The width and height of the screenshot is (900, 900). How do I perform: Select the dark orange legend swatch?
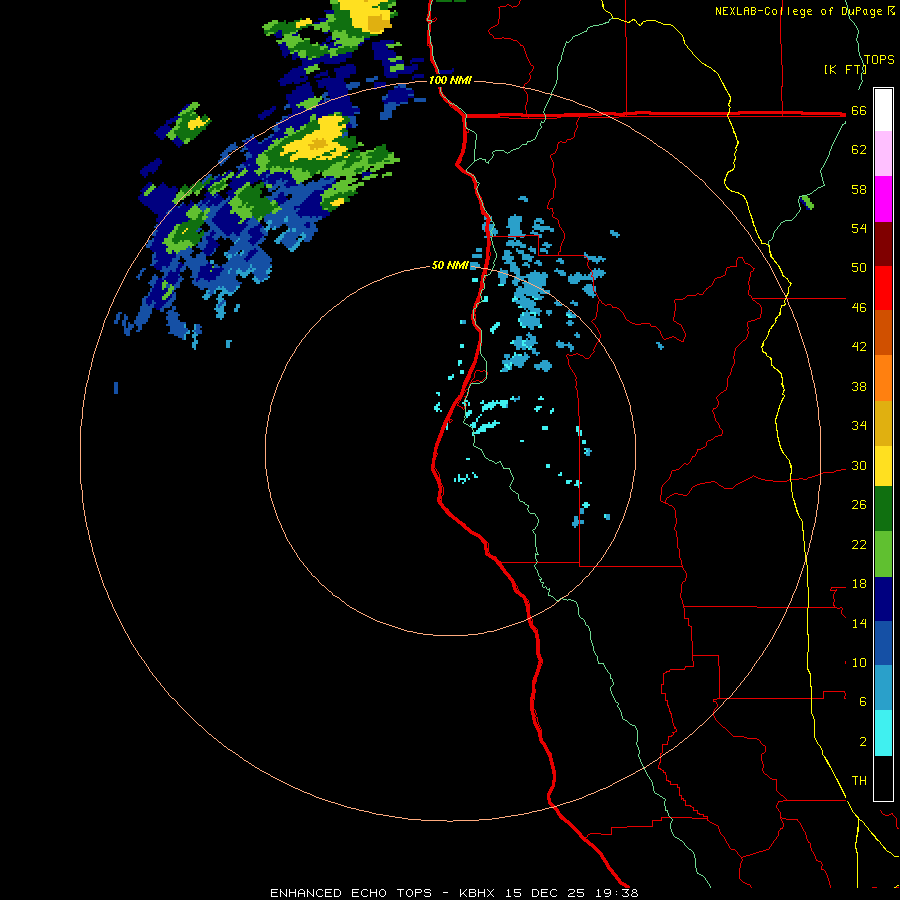point(883,332)
